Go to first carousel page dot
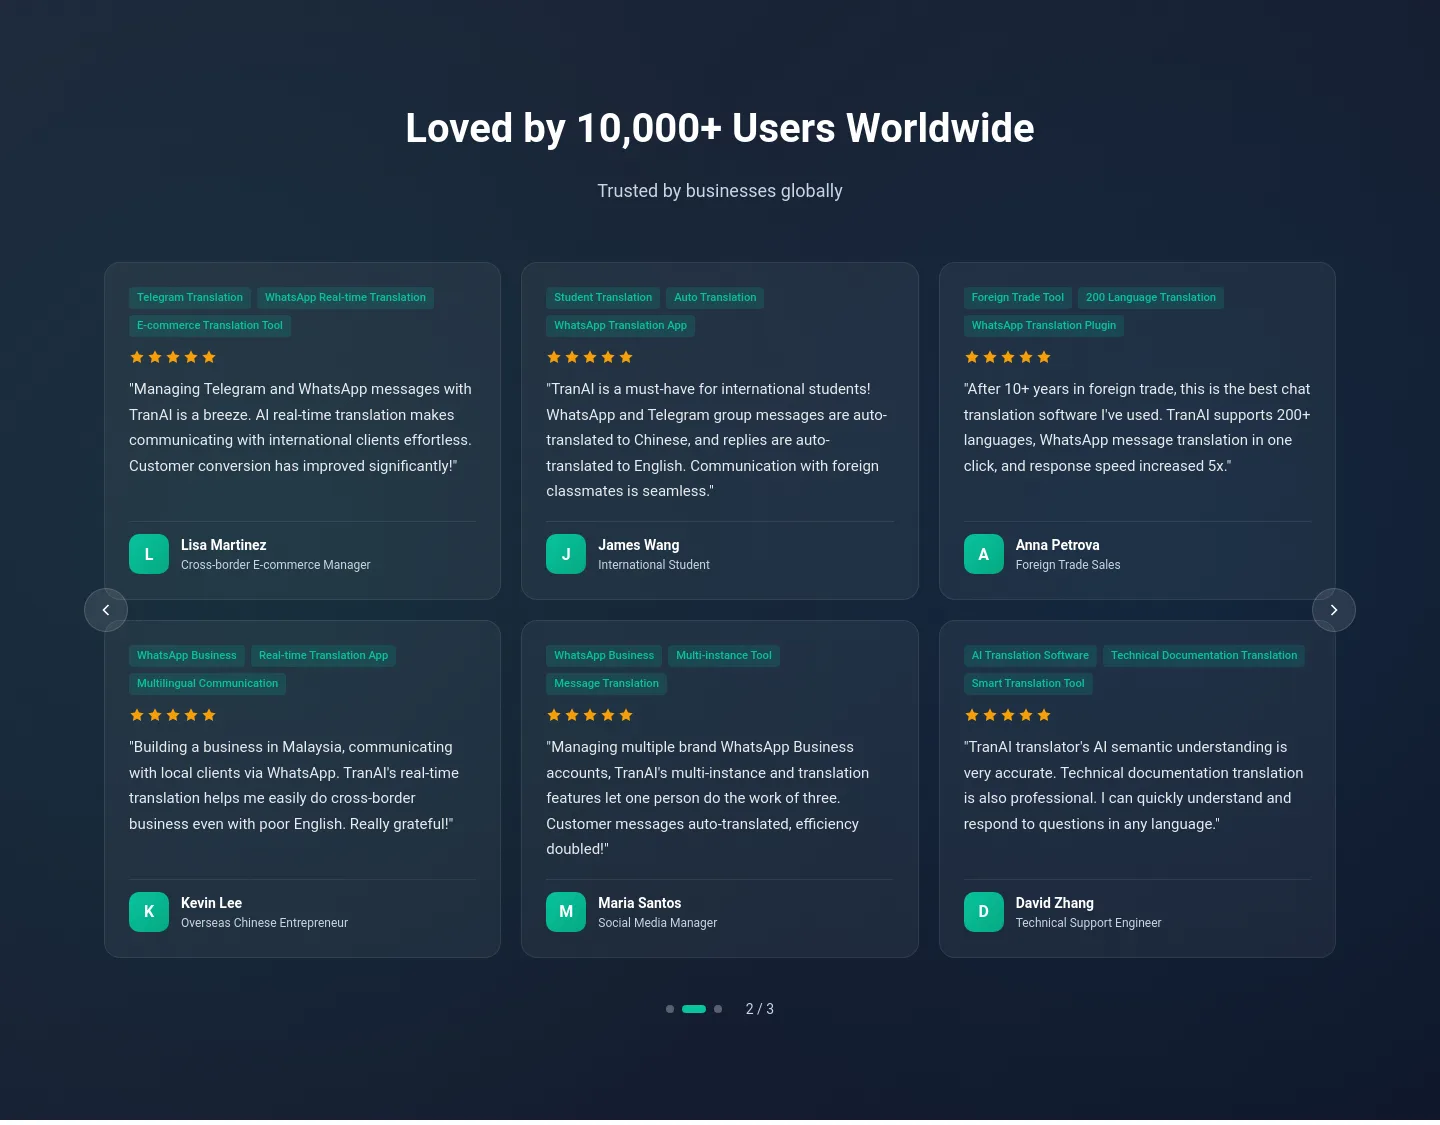 pyautogui.click(x=670, y=1009)
